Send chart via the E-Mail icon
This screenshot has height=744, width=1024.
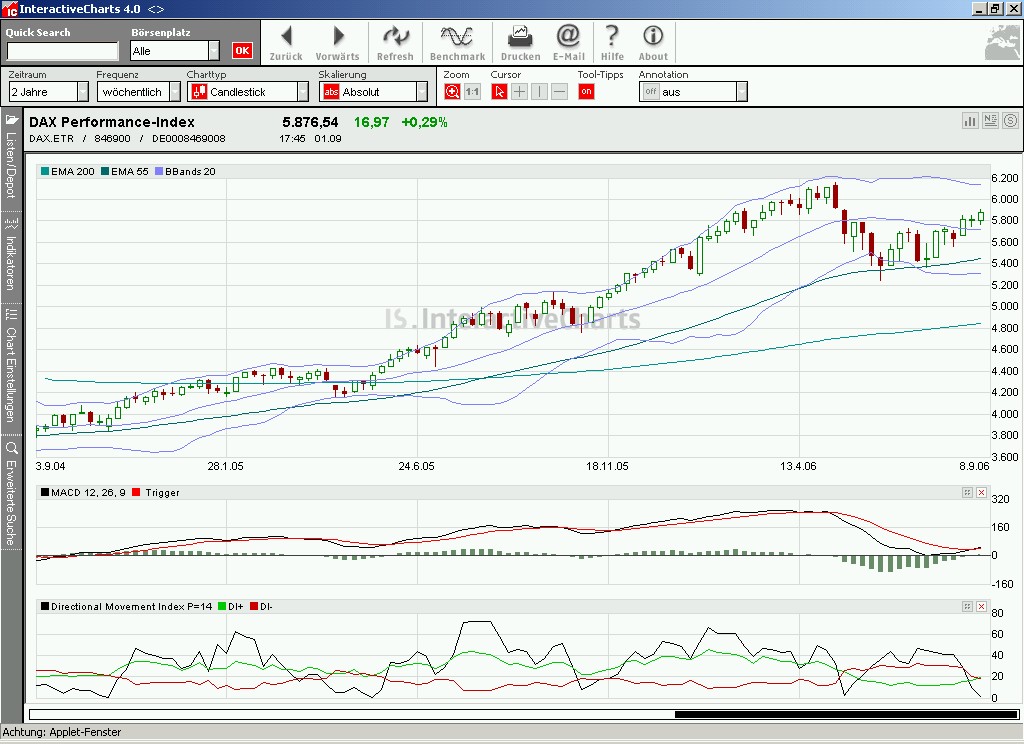coord(568,42)
